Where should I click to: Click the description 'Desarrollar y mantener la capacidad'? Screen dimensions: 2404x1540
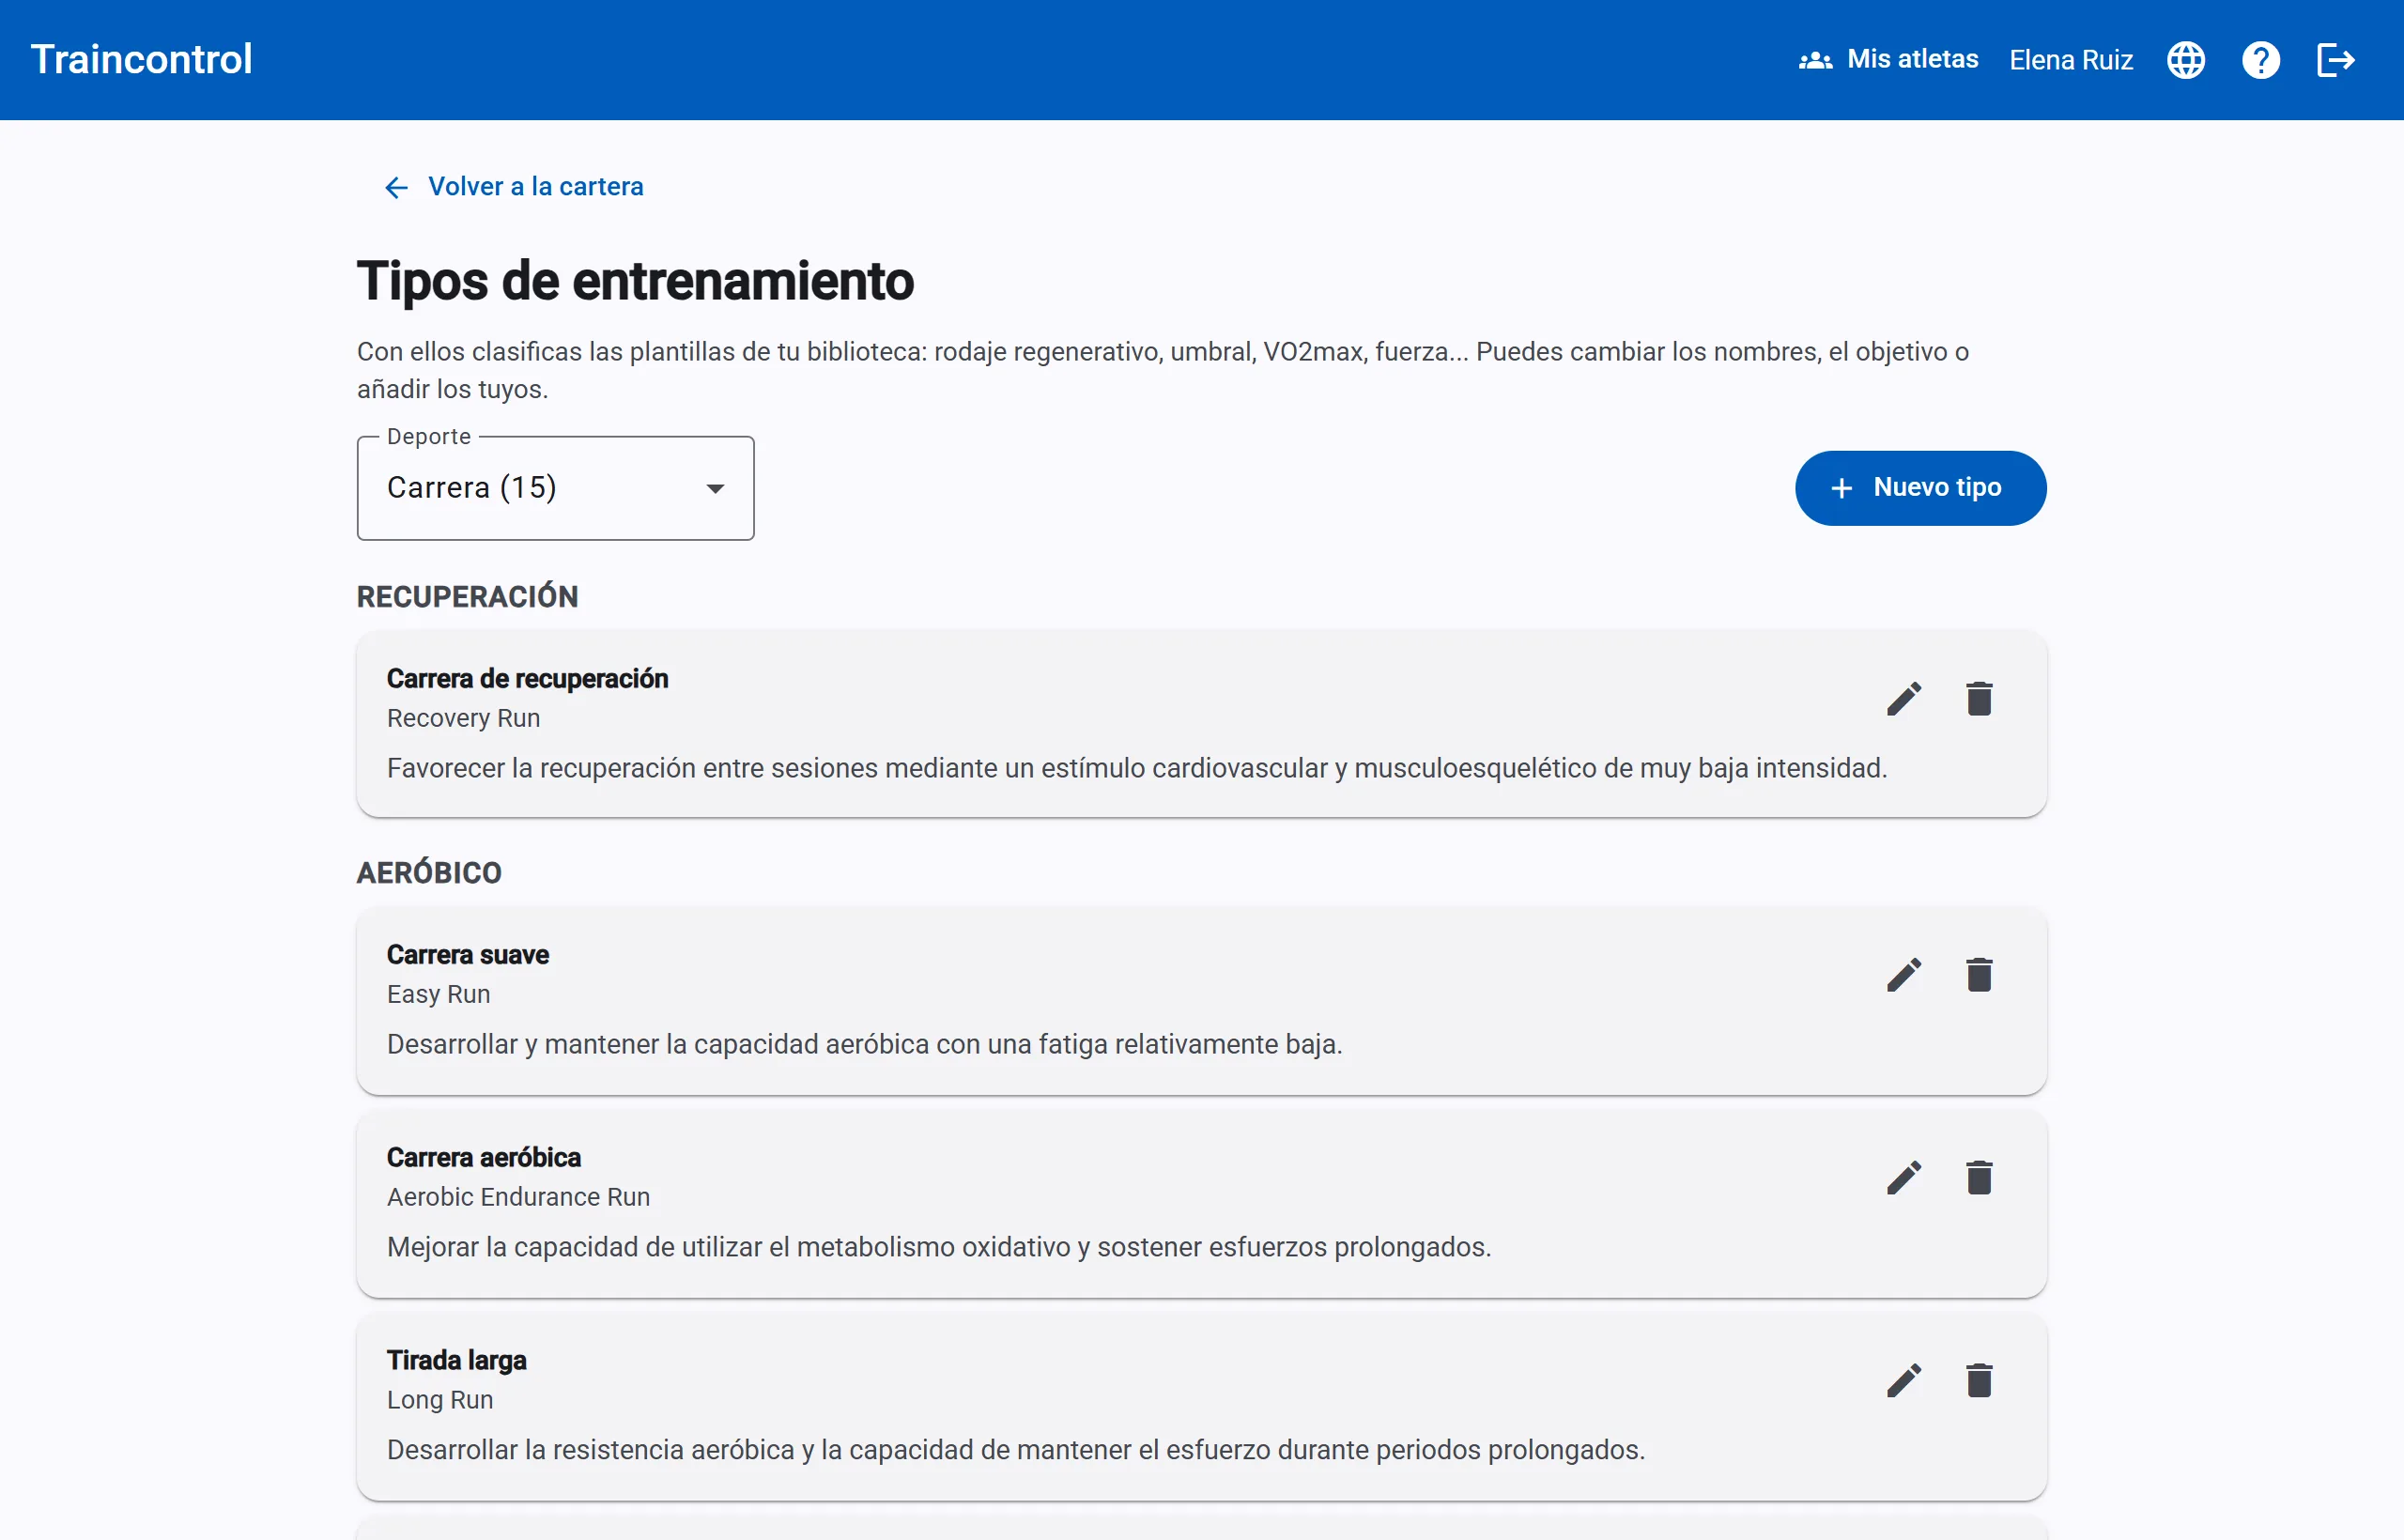tap(865, 1044)
